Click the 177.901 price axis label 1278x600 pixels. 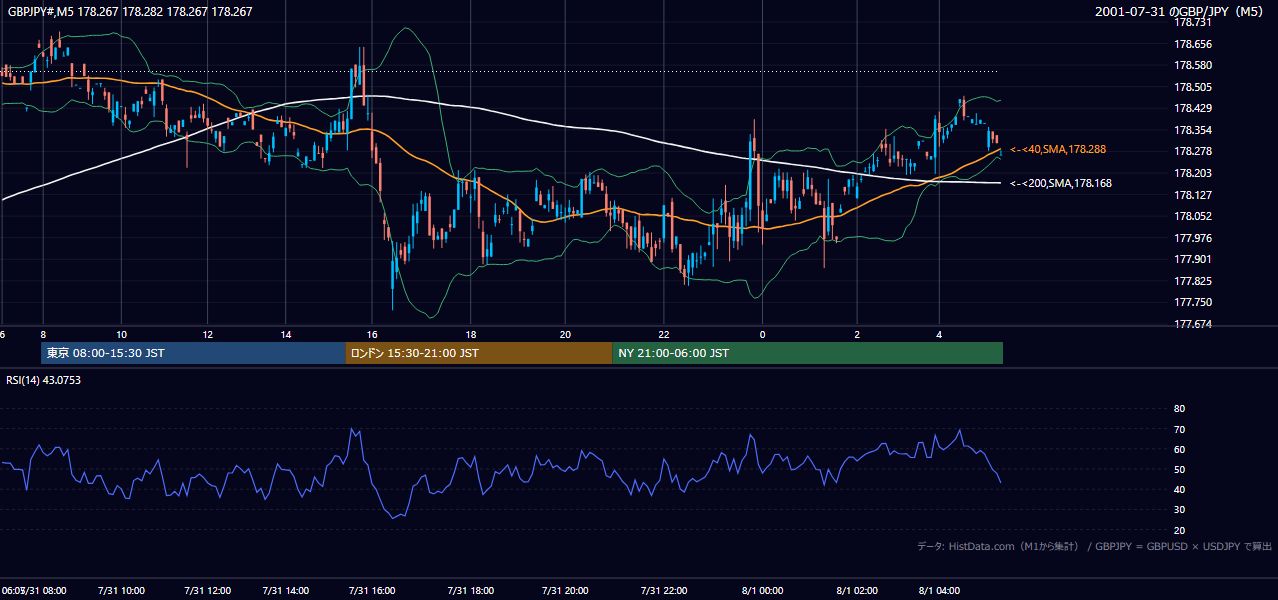pyautogui.click(x=1192, y=259)
